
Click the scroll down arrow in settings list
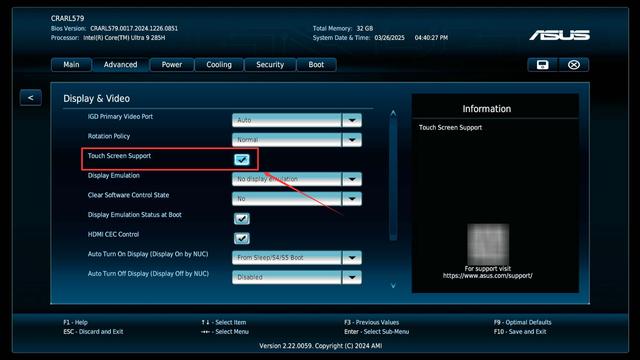coord(393,286)
